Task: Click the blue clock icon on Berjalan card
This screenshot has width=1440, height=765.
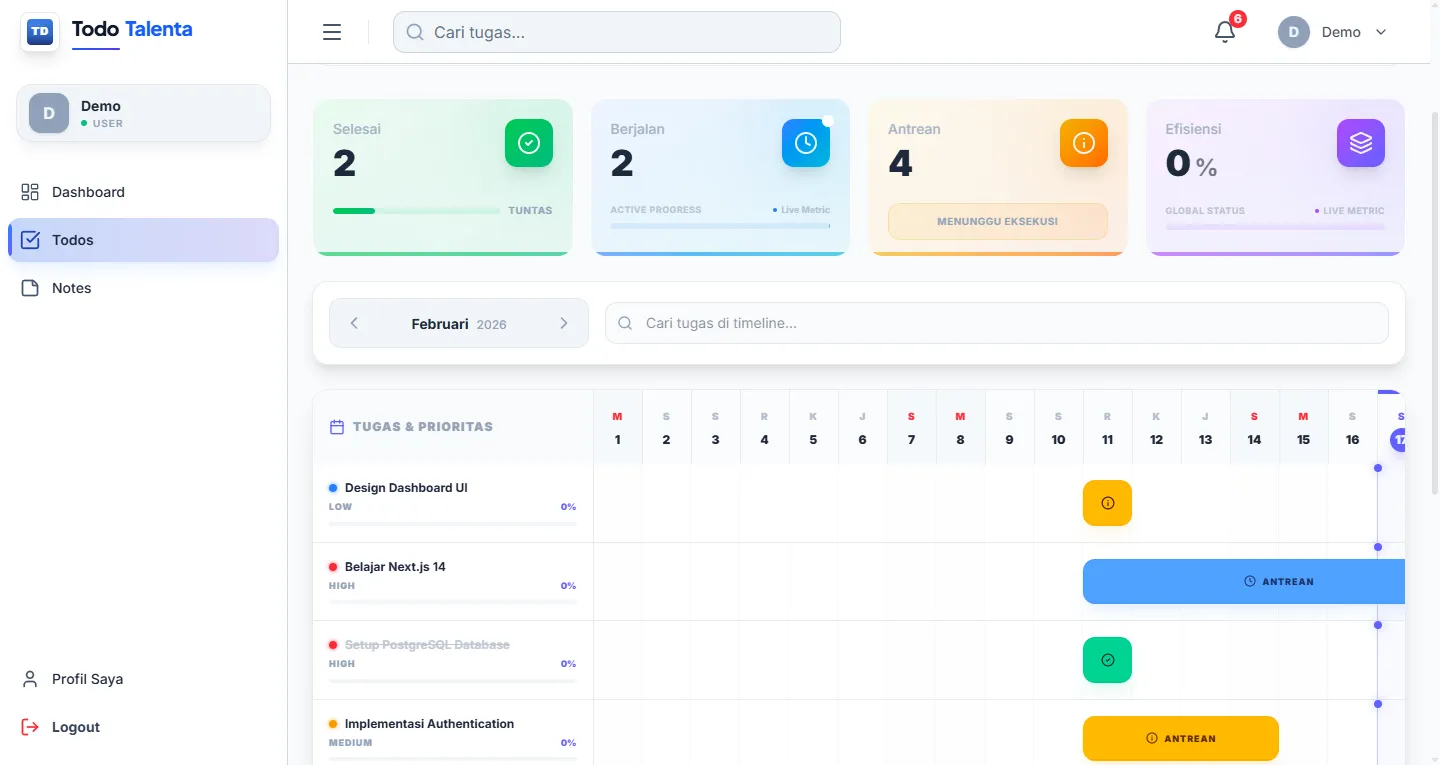Action: [806, 143]
